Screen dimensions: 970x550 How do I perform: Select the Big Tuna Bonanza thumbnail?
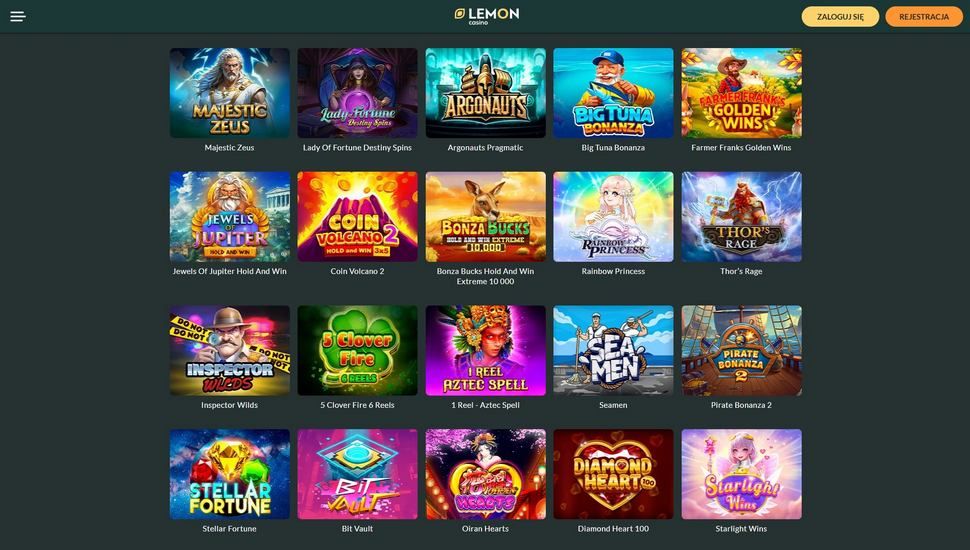pyautogui.click(x=613, y=93)
